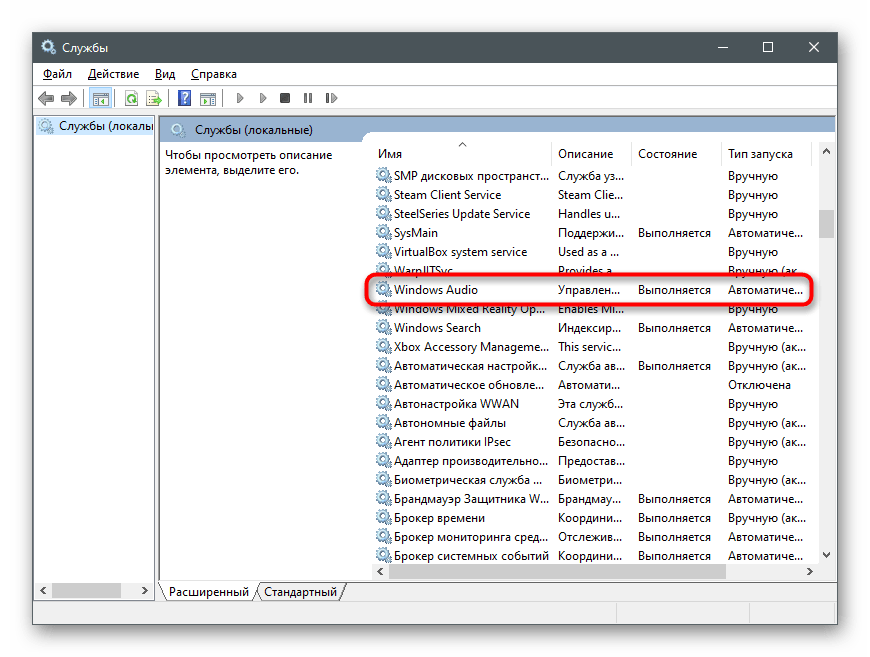Viewport: 870px width, 657px height.
Task: Sort by the Описание column header
Action: [591, 154]
